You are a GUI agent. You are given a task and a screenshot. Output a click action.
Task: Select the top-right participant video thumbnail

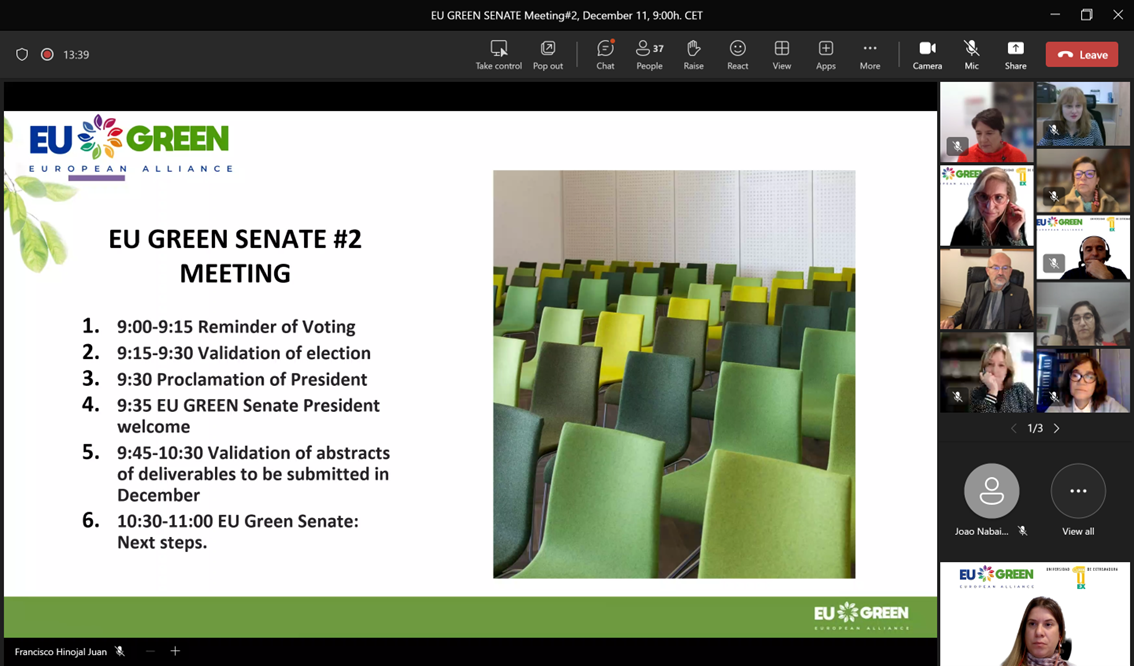pos(1083,113)
